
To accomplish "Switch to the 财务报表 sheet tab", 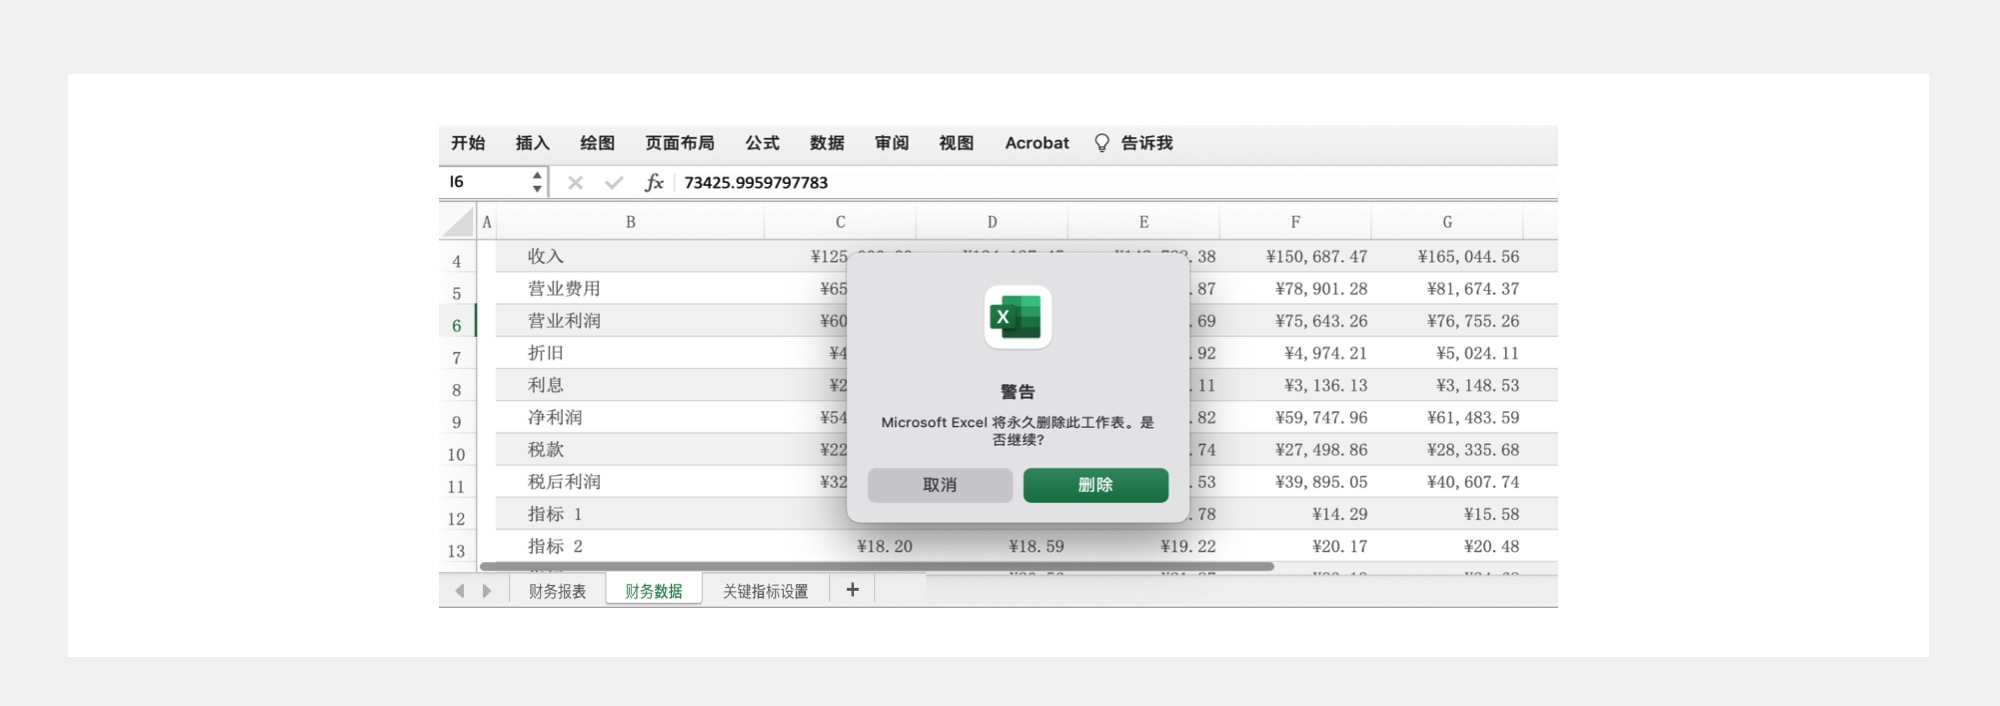I will 557,591.
